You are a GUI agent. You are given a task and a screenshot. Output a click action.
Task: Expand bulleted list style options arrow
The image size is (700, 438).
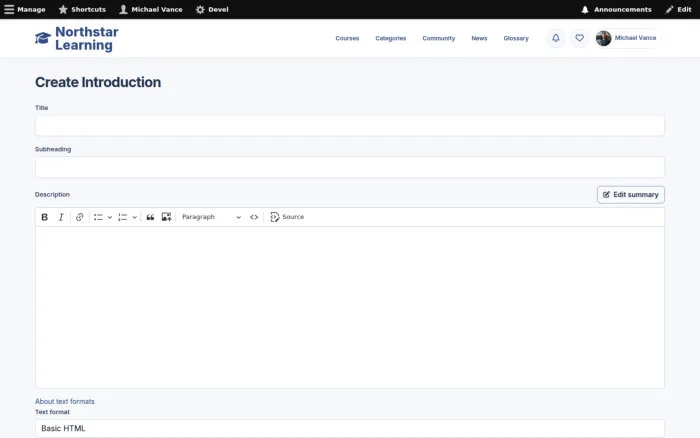pyautogui.click(x=110, y=217)
